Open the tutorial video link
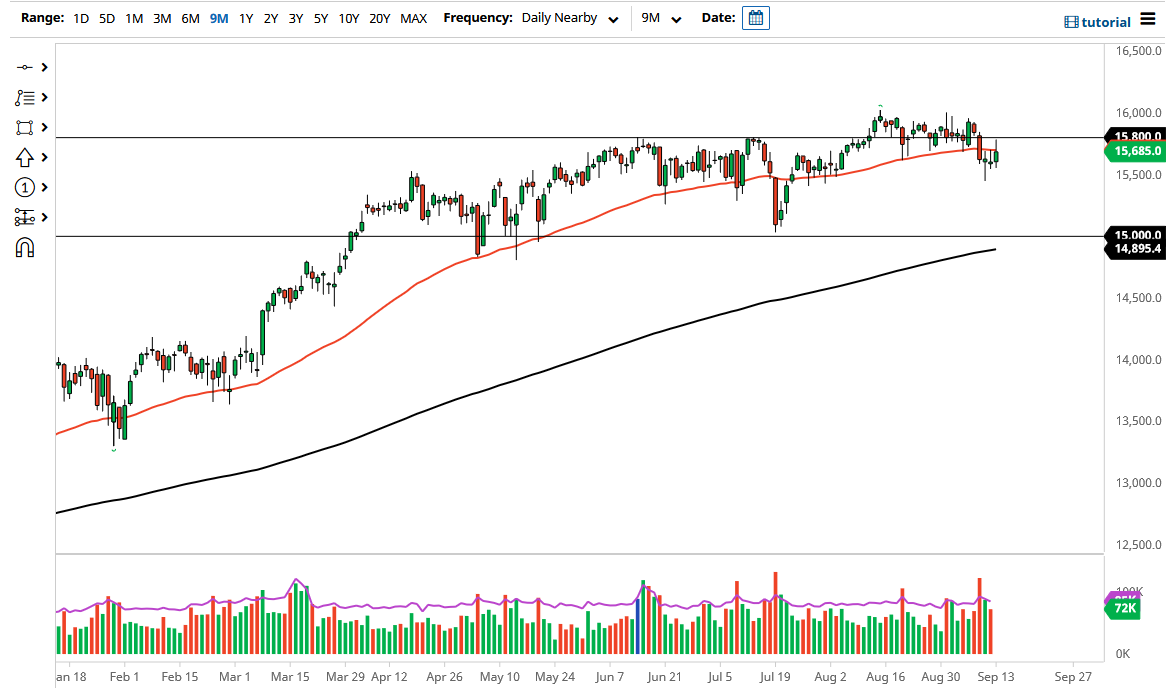The image size is (1168, 700). [1097, 22]
